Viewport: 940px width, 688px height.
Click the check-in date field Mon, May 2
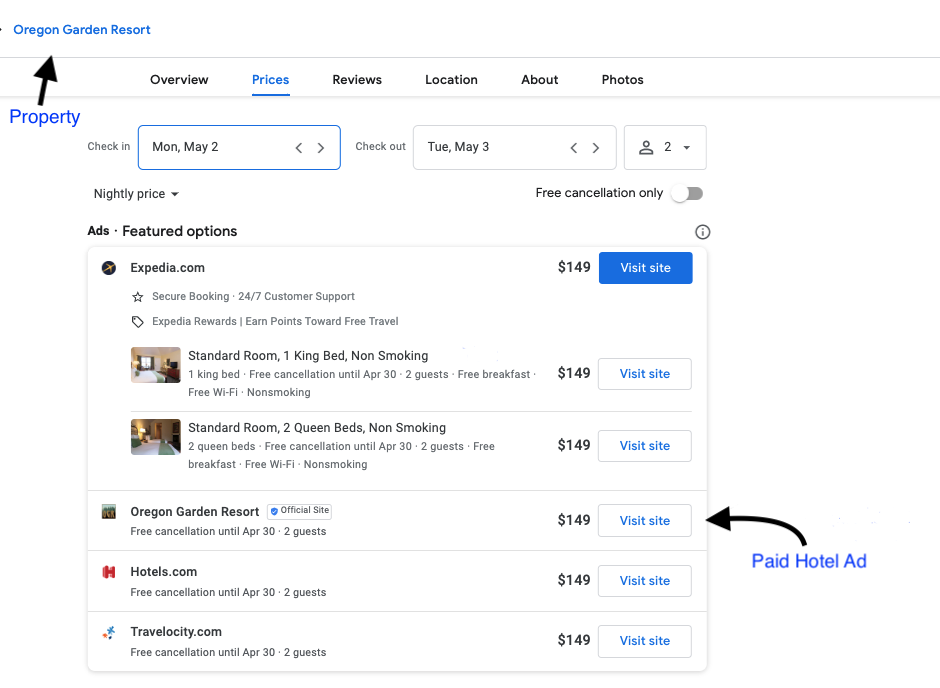tap(239, 147)
